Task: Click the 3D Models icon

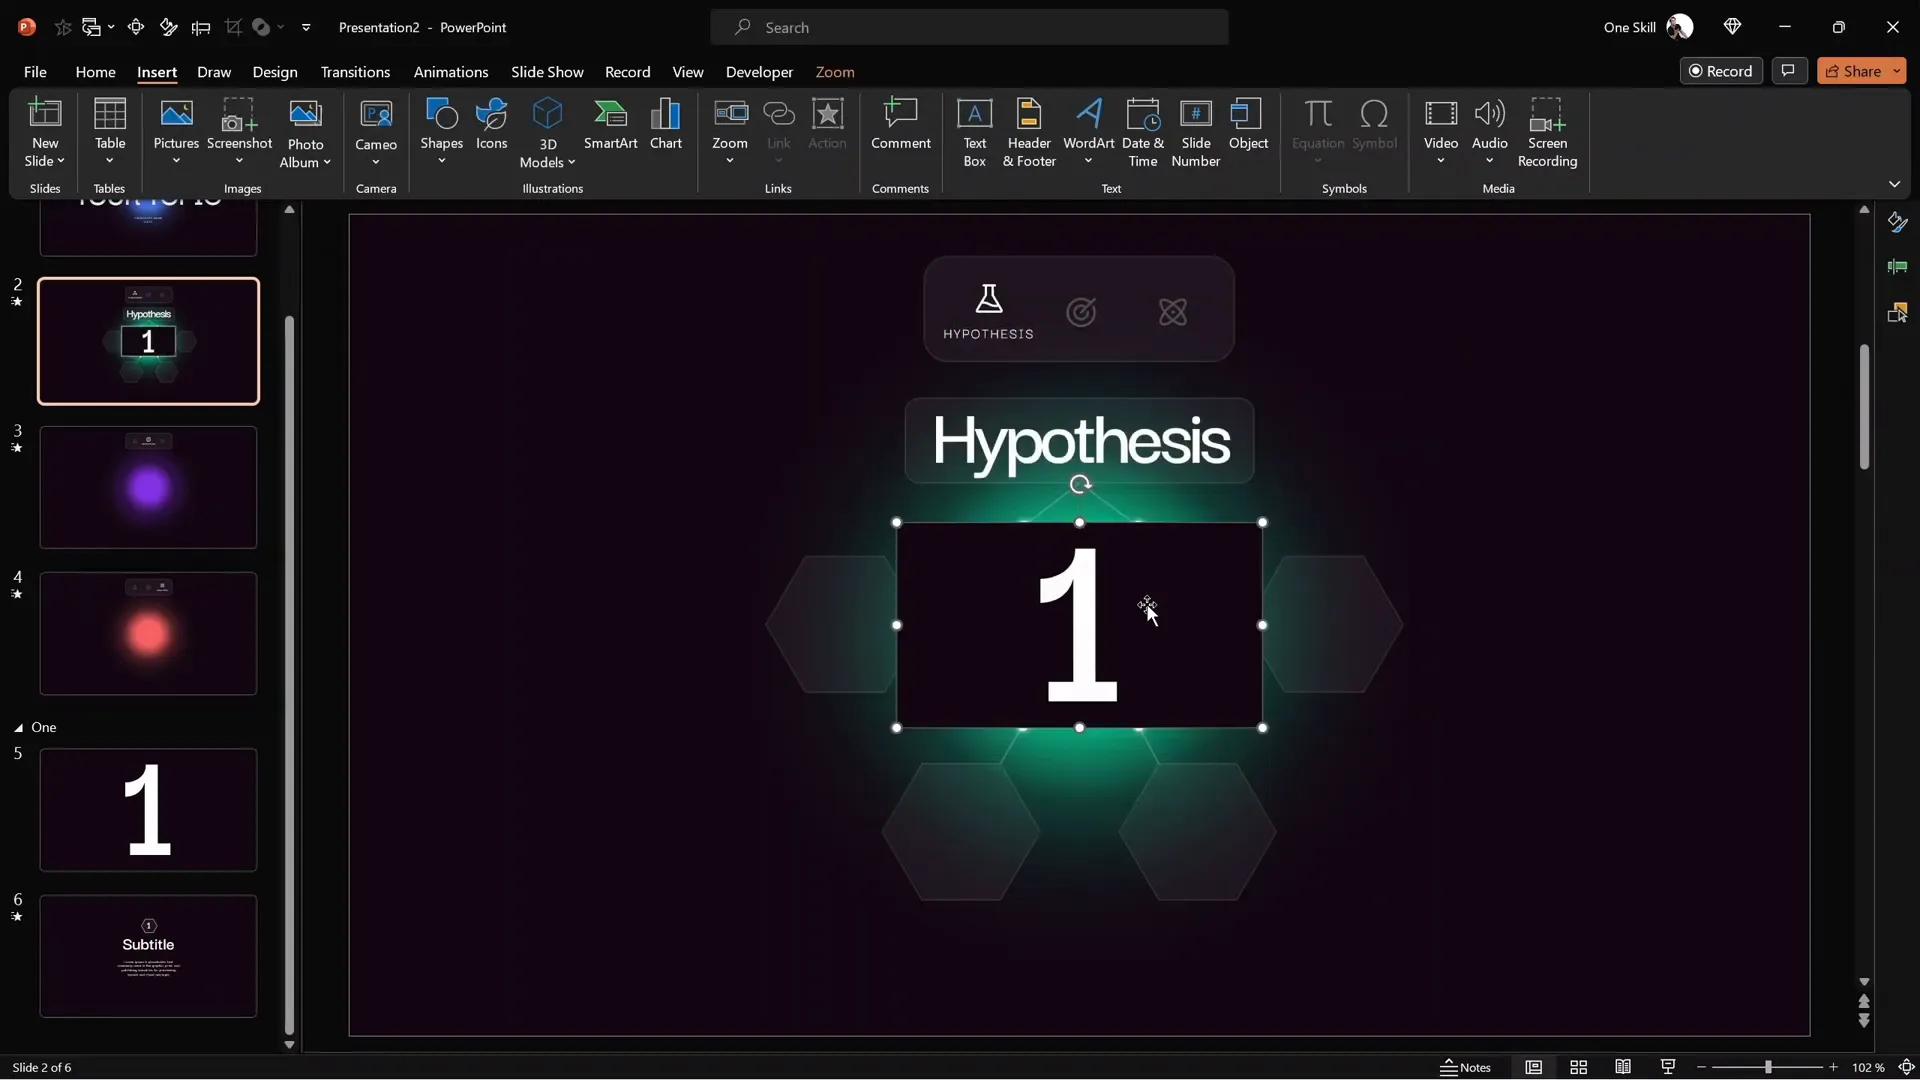Action: point(547,114)
